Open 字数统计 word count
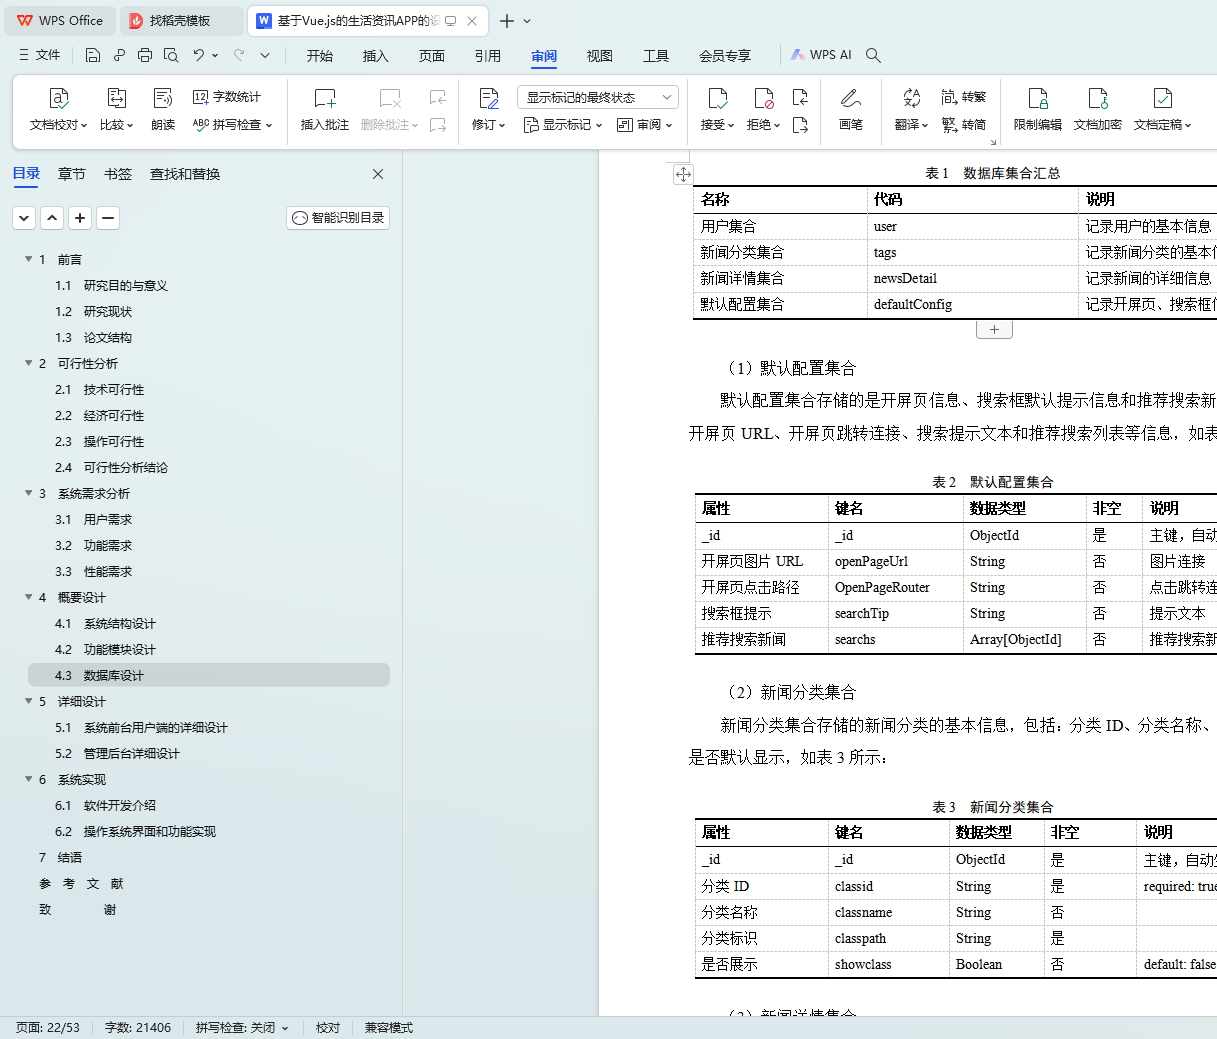Viewport: 1217px width, 1039px height. point(227,97)
